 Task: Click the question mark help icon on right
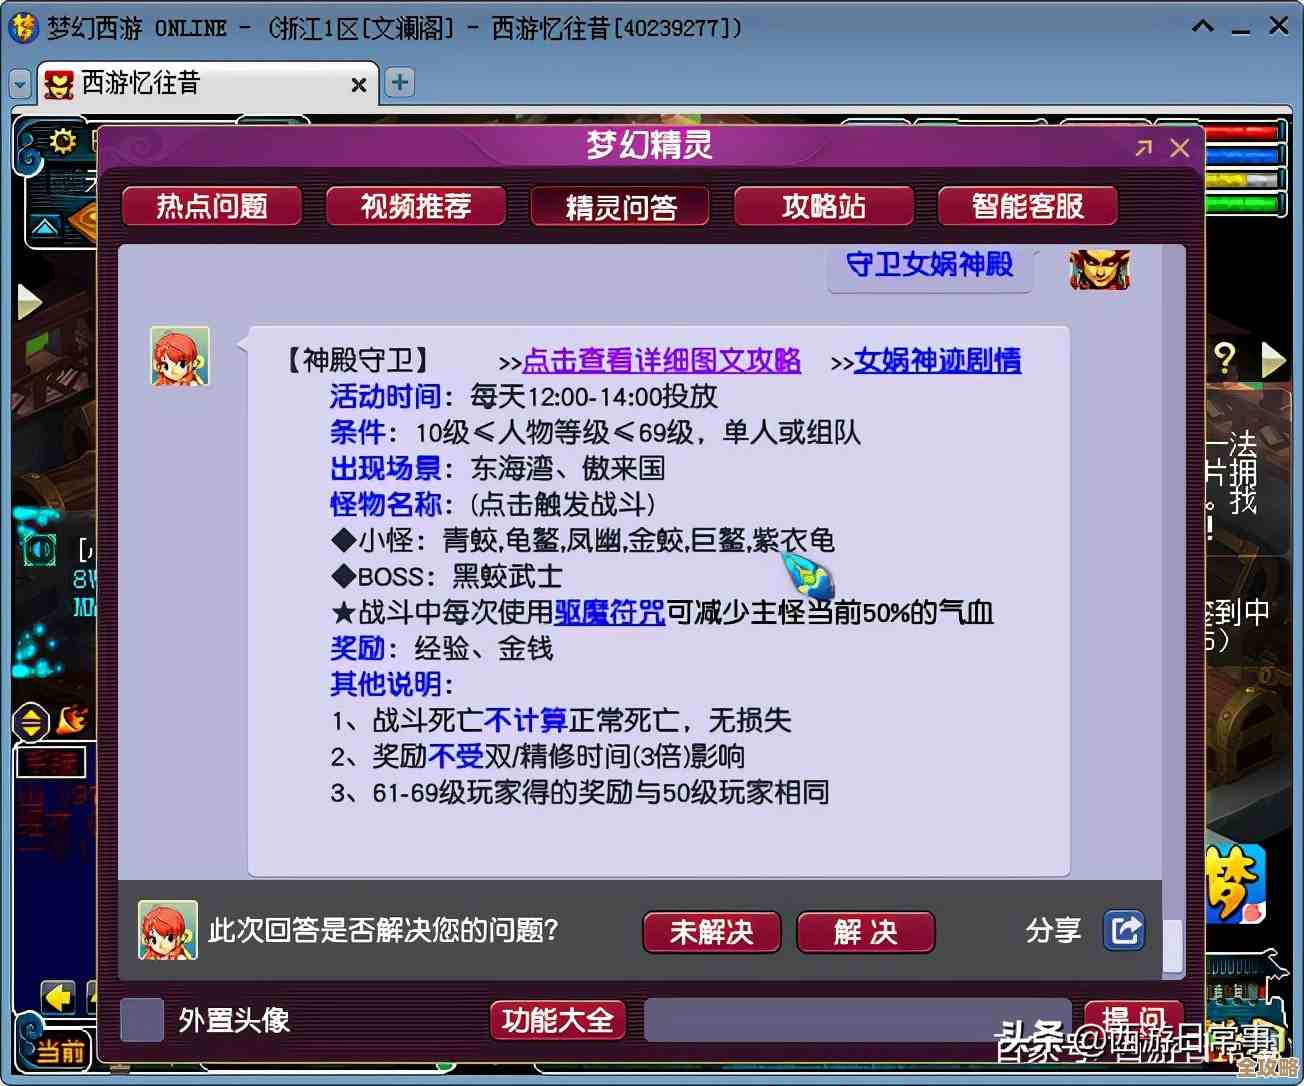(1226, 356)
